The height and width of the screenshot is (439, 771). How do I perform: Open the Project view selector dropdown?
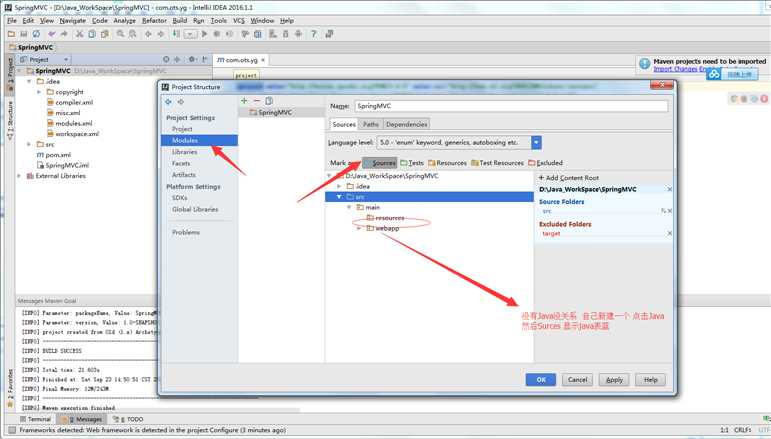pos(44,59)
